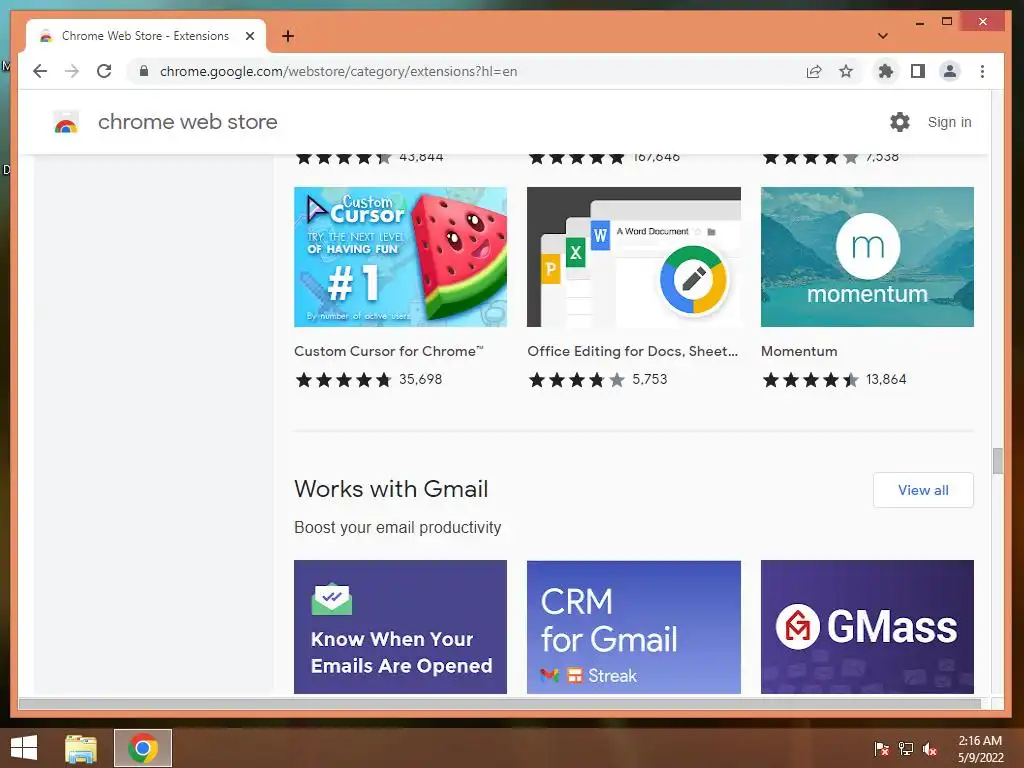Bookmark this tab with the star icon
Screen dimensions: 1024x768
(846, 71)
